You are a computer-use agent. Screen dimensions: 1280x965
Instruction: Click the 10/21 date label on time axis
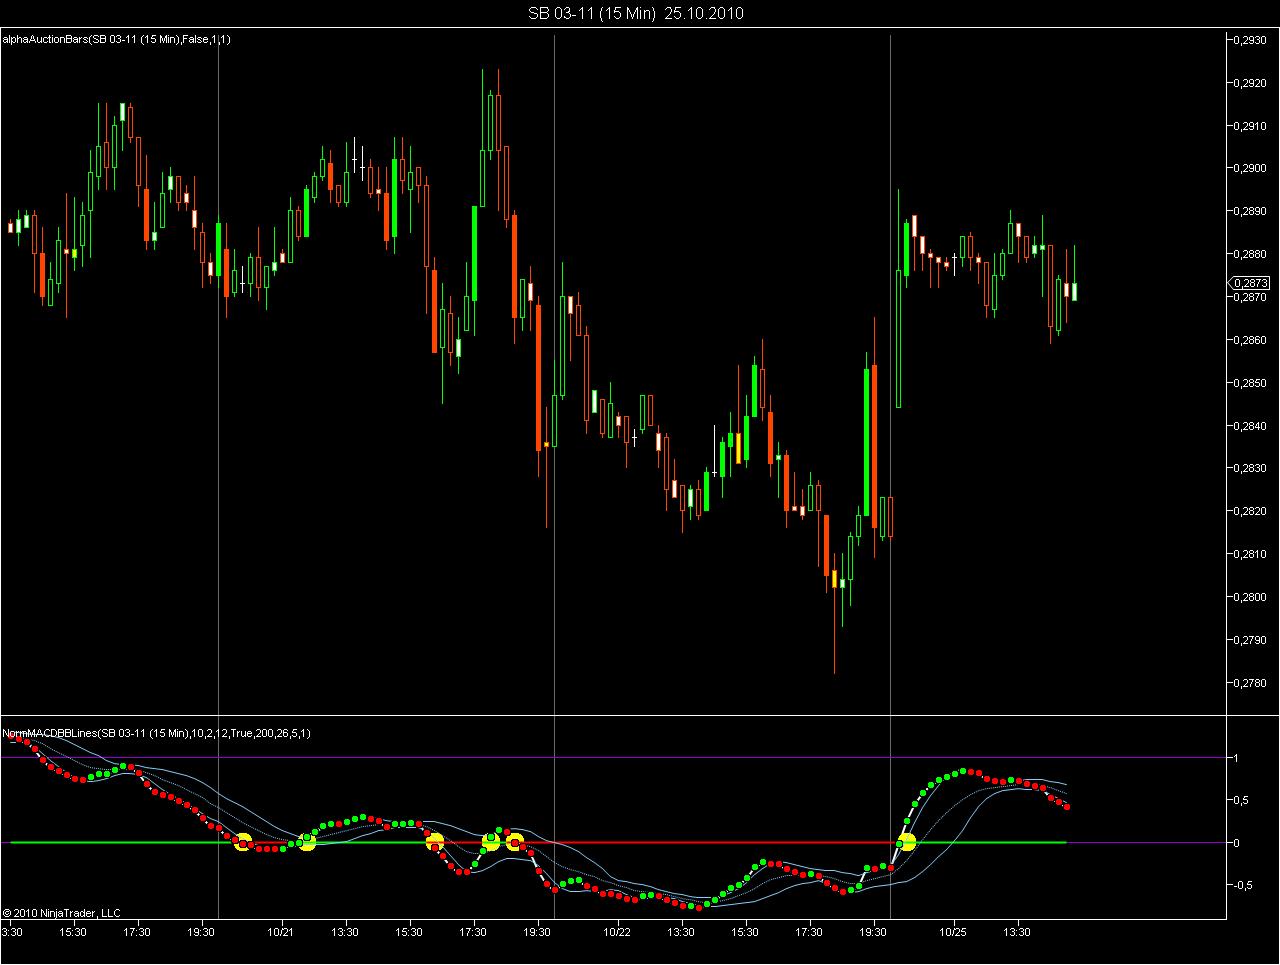click(x=281, y=932)
